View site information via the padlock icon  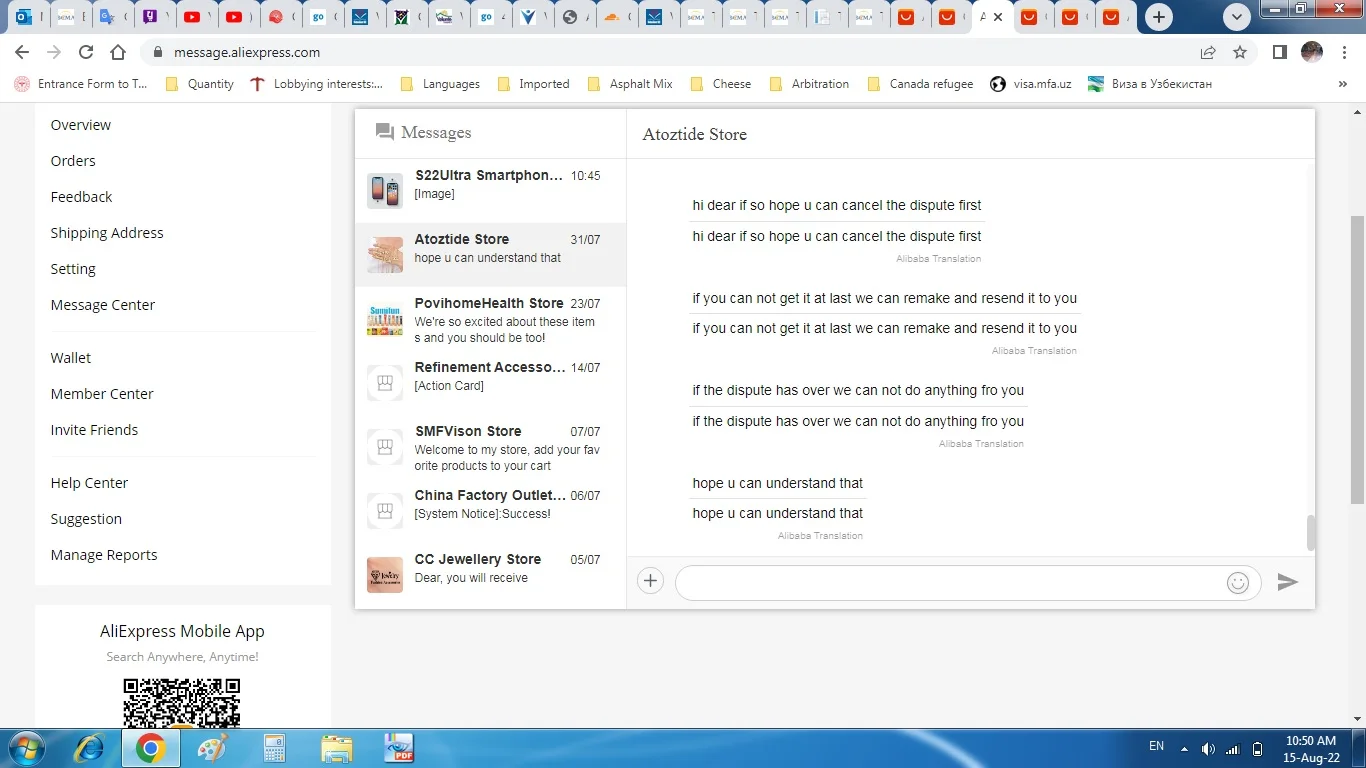tap(156, 53)
